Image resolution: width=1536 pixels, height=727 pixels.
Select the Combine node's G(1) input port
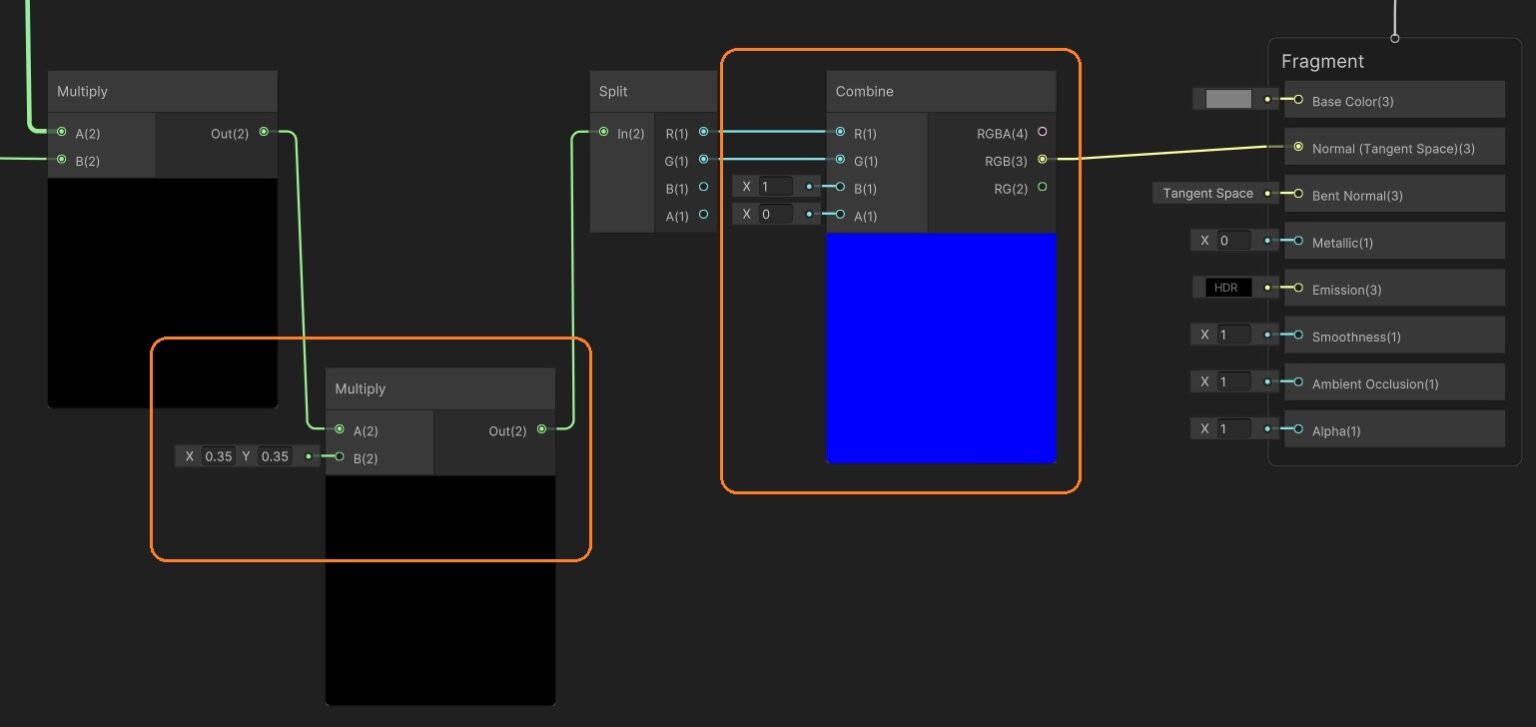pos(840,159)
